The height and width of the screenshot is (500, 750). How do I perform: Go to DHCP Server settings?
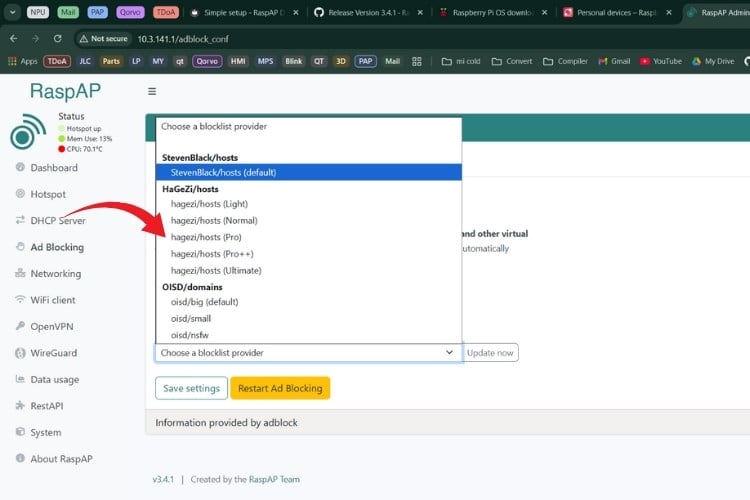(57, 221)
